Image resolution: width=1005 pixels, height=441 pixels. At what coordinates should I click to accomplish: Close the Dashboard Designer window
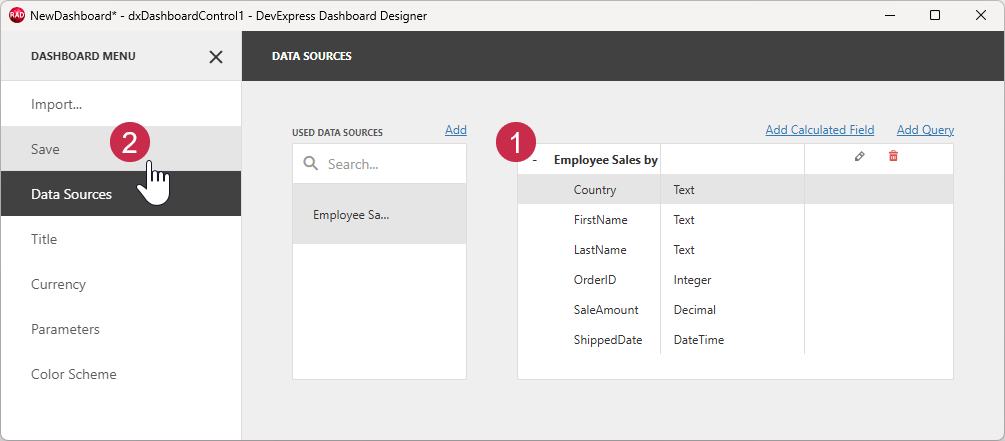tap(981, 15)
